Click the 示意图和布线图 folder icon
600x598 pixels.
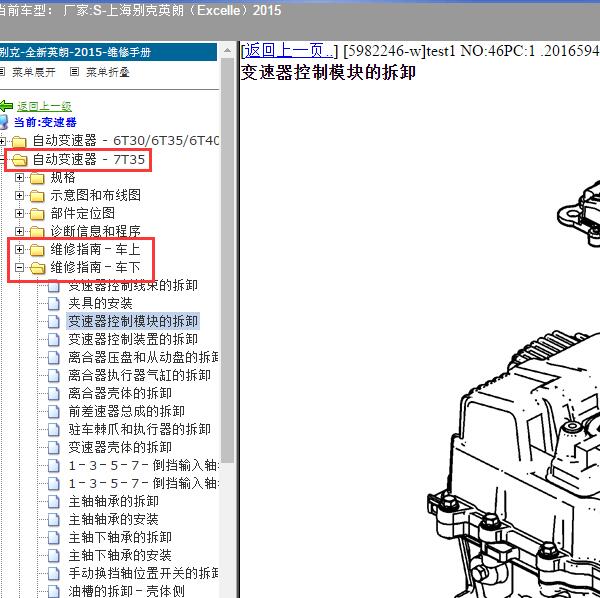[x=37, y=196]
